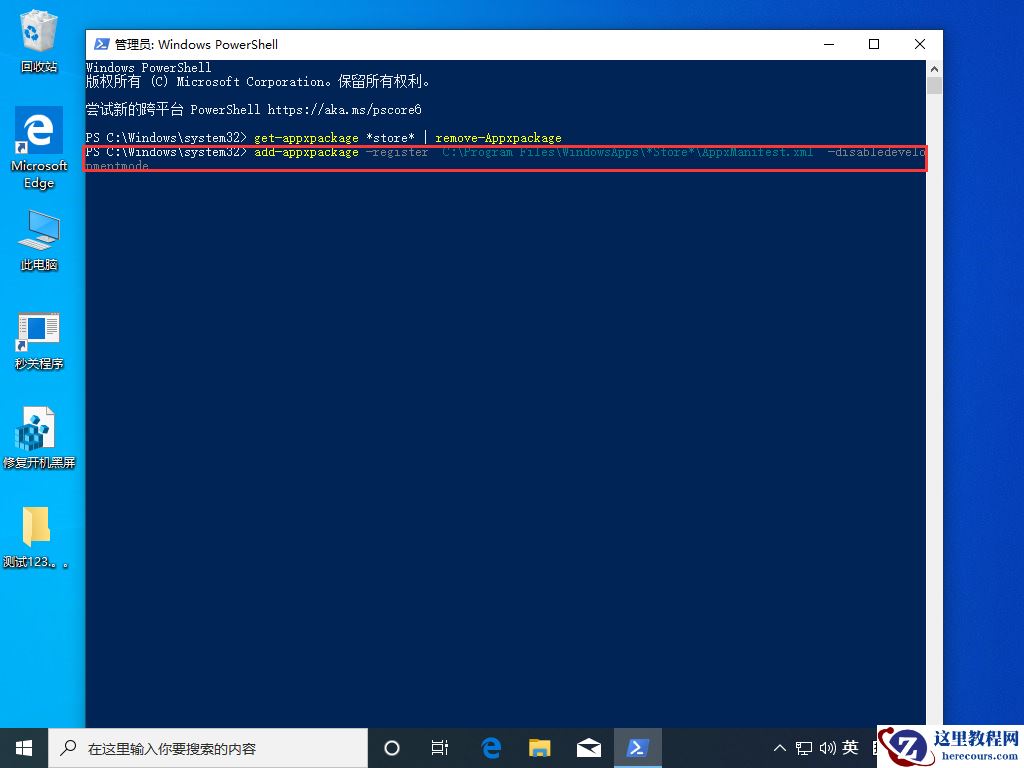Select the 秒关程序 desktop shortcut
This screenshot has height=768, width=1024.
[39, 340]
